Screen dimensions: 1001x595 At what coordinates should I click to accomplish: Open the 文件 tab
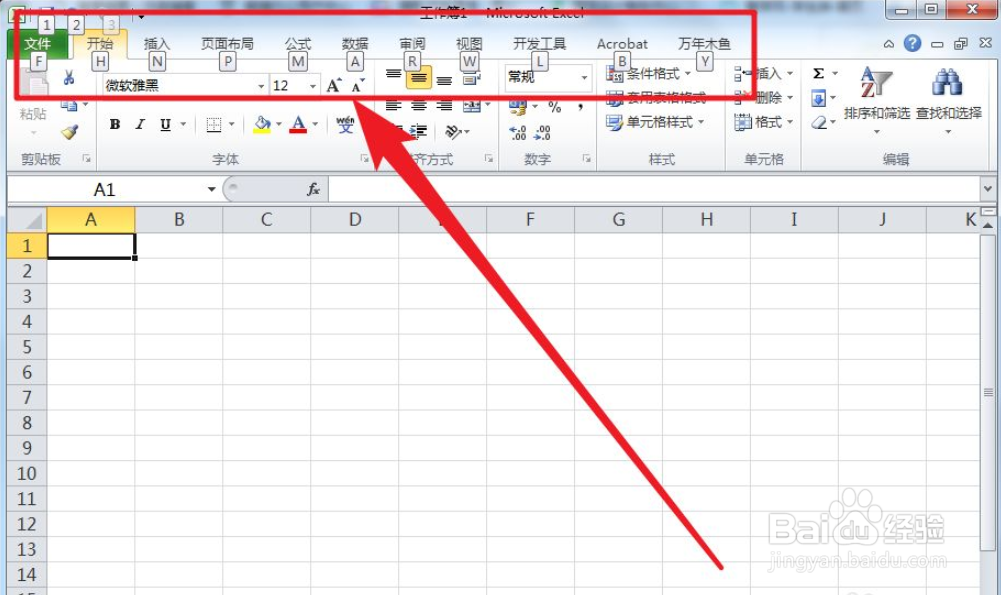coord(38,43)
